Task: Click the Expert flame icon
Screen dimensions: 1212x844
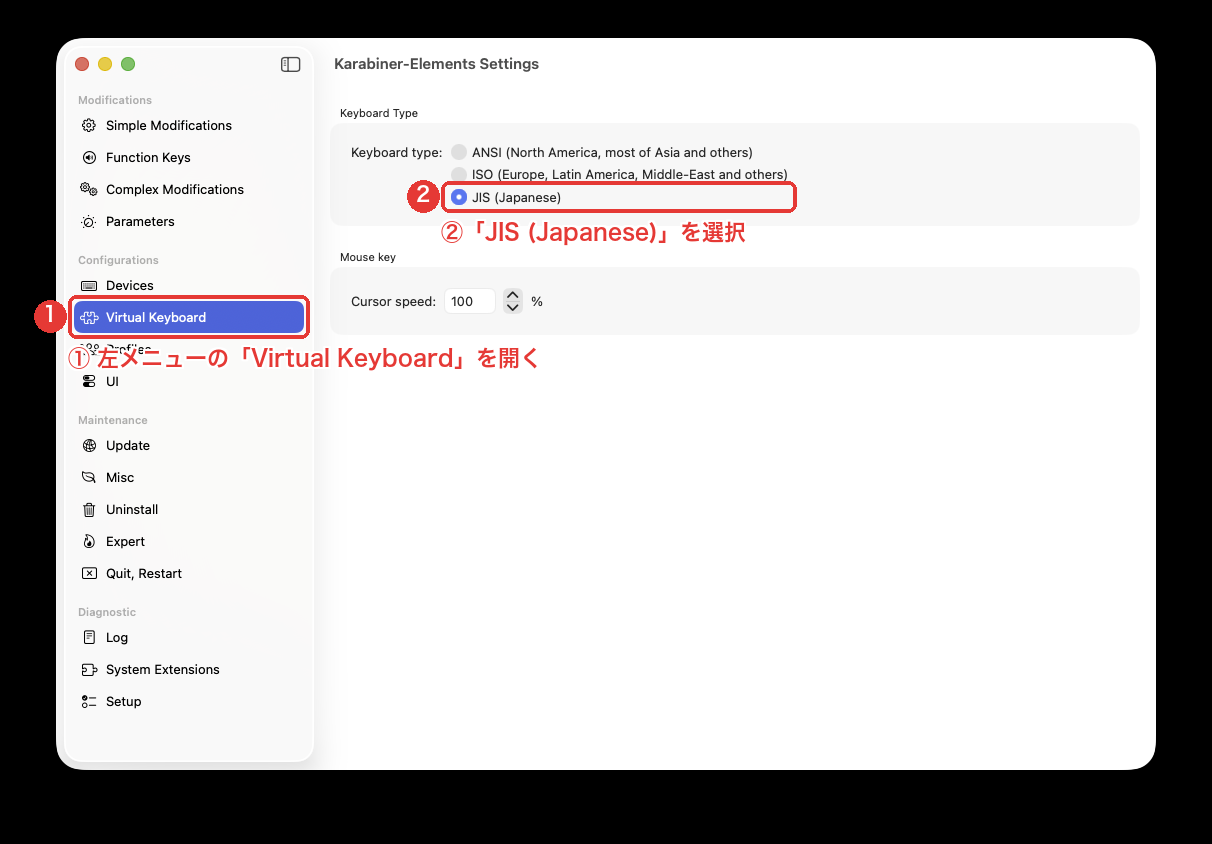Action: coord(88,541)
